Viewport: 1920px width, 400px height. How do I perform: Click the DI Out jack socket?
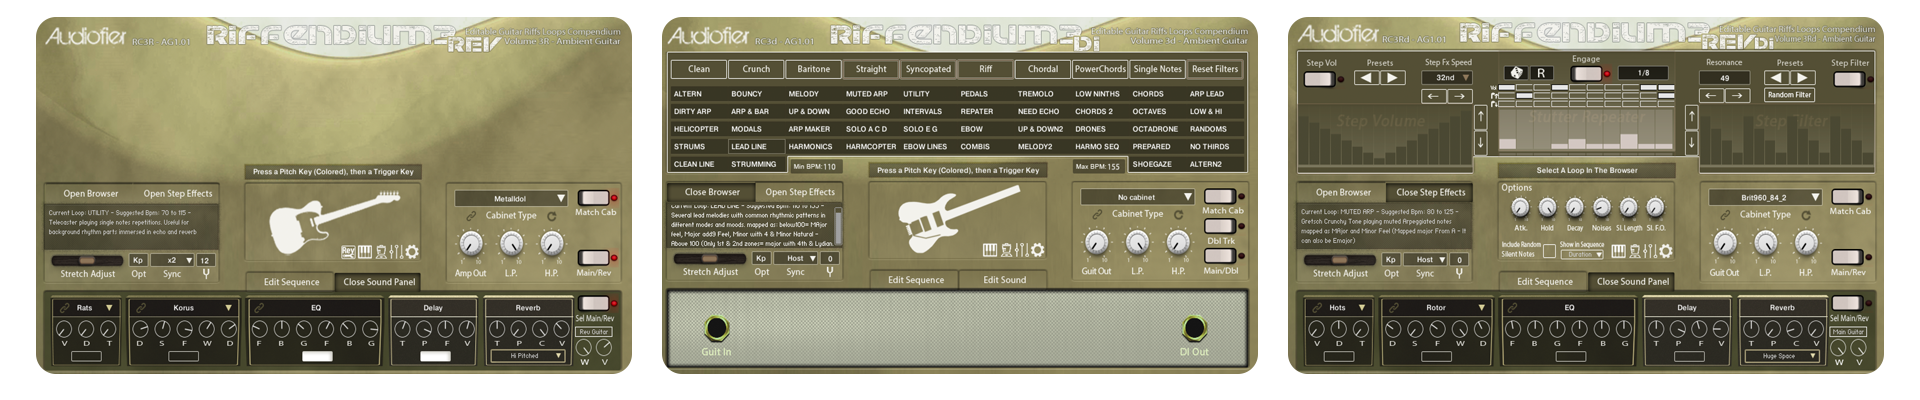point(1193,328)
